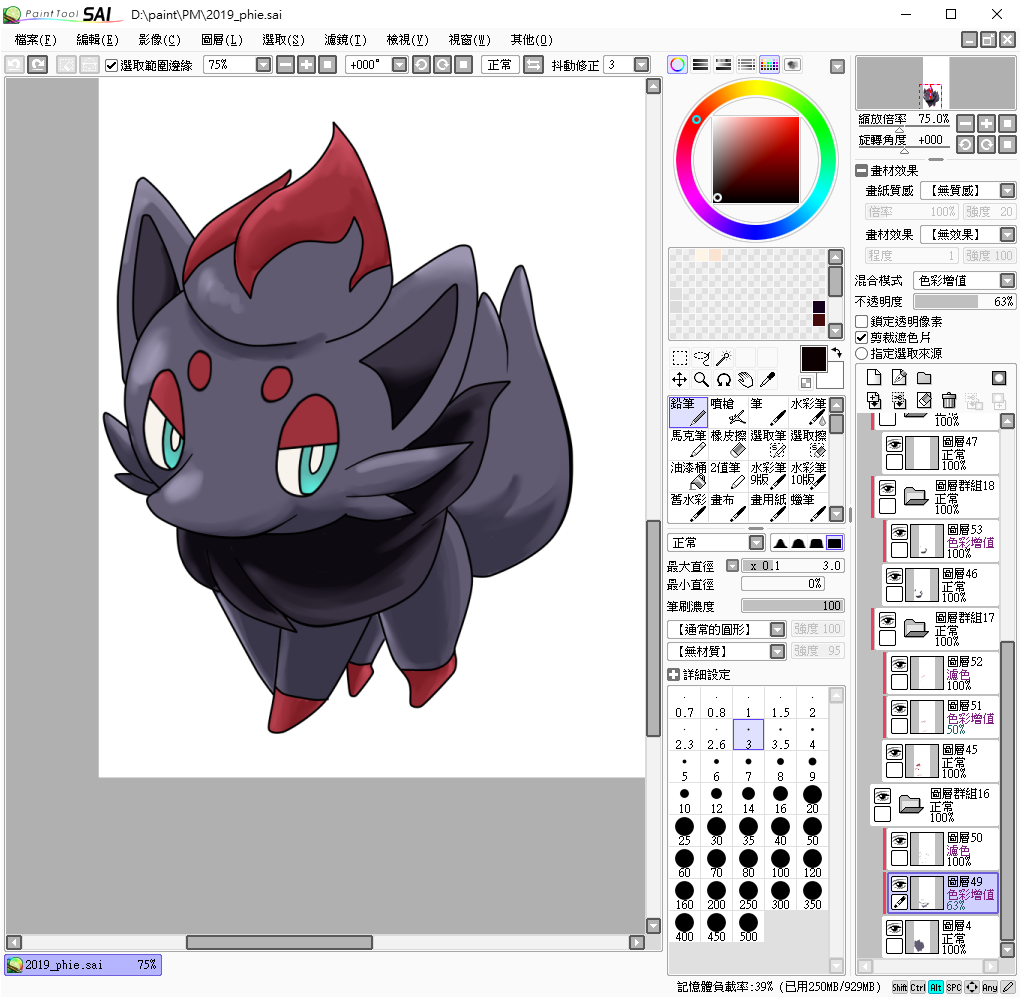Hide layer 圖層45 using its eye
The width and height of the screenshot is (1021, 998).
(895, 752)
